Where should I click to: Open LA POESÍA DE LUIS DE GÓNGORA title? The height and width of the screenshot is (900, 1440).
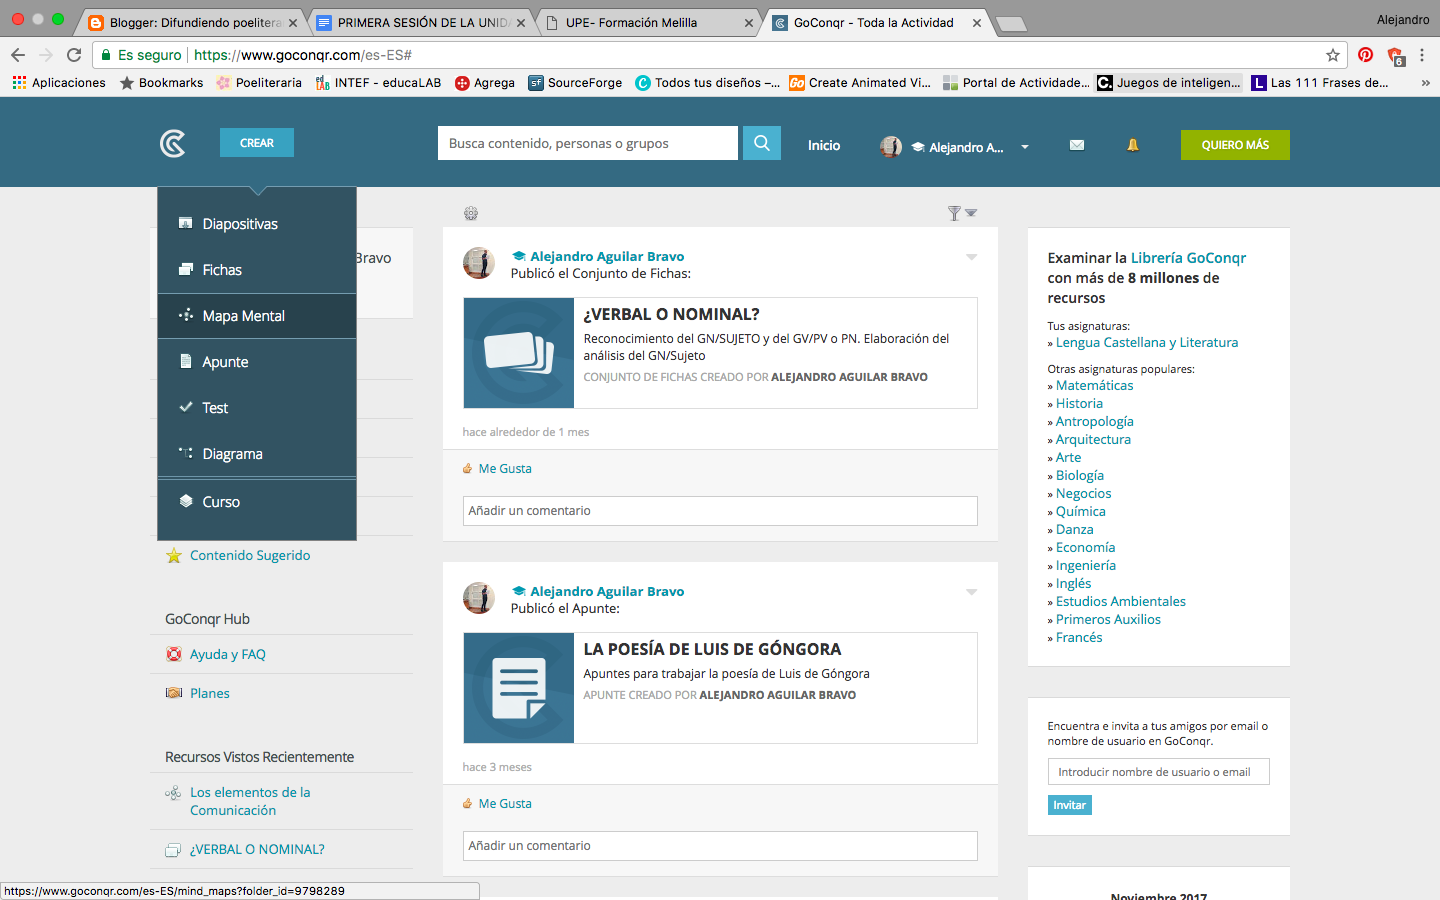(712, 649)
